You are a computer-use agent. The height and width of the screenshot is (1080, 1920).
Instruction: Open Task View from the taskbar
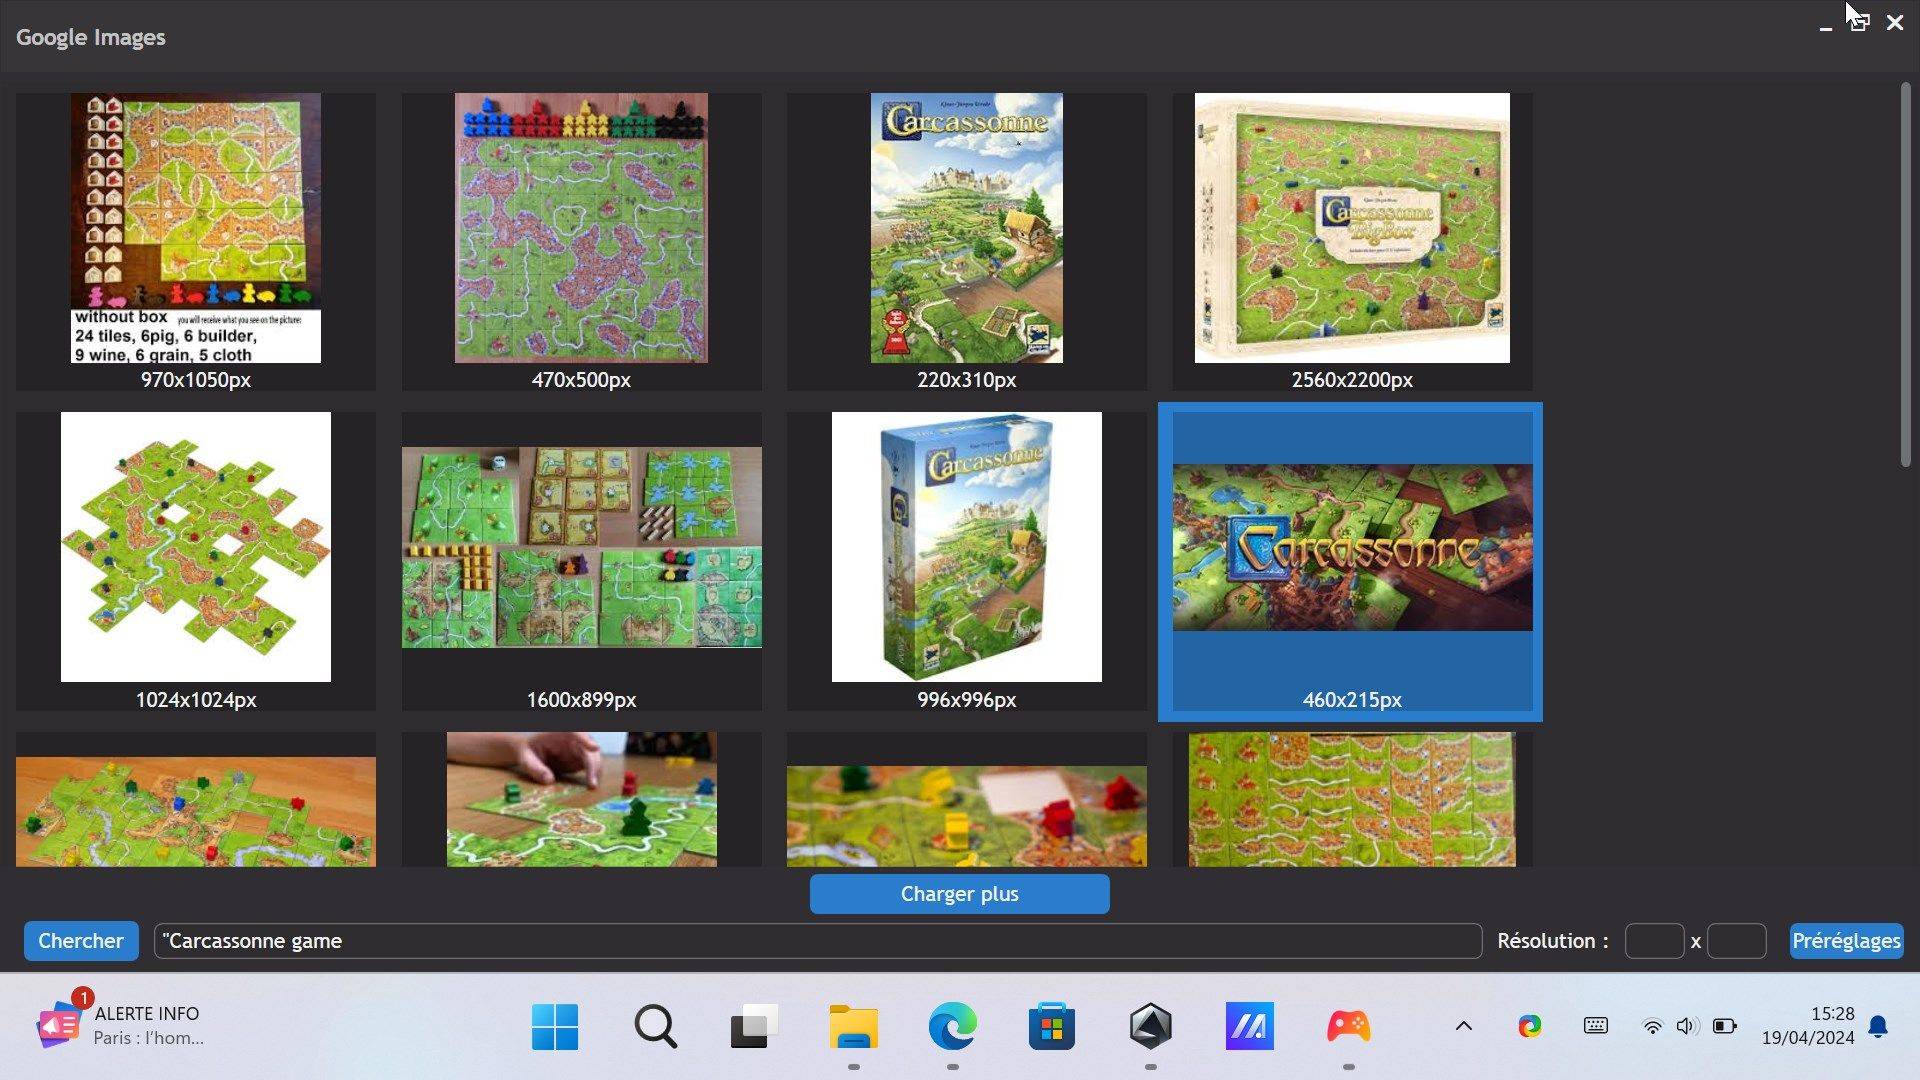[x=754, y=1027]
